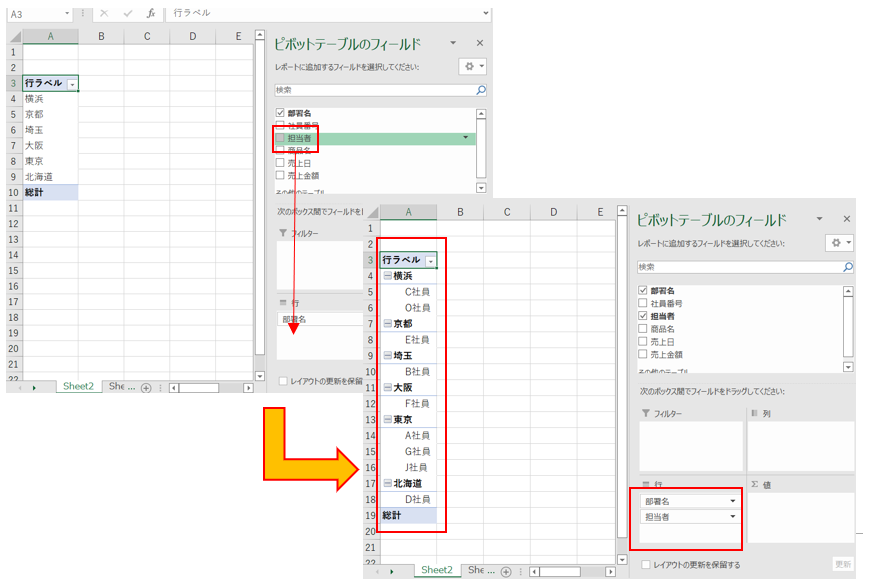The image size is (869, 584).
Task: Check the unchecked 担当者 box highlighted in green
Action: pos(280,138)
